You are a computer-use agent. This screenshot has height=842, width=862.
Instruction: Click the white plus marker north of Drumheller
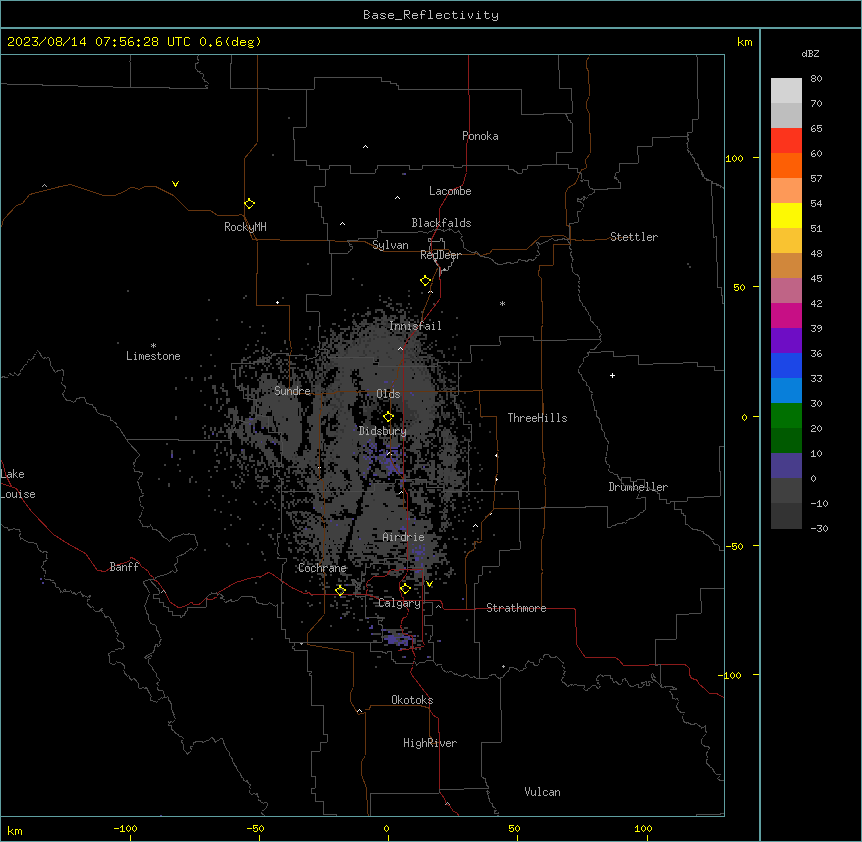coord(612,375)
